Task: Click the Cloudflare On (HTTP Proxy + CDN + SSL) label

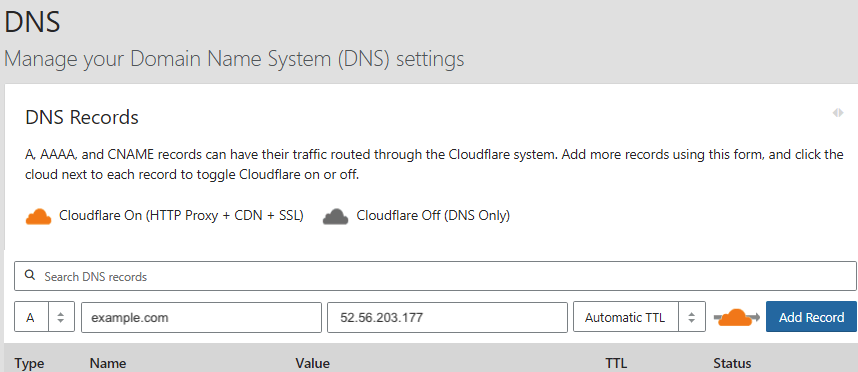Action: tap(181, 216)
